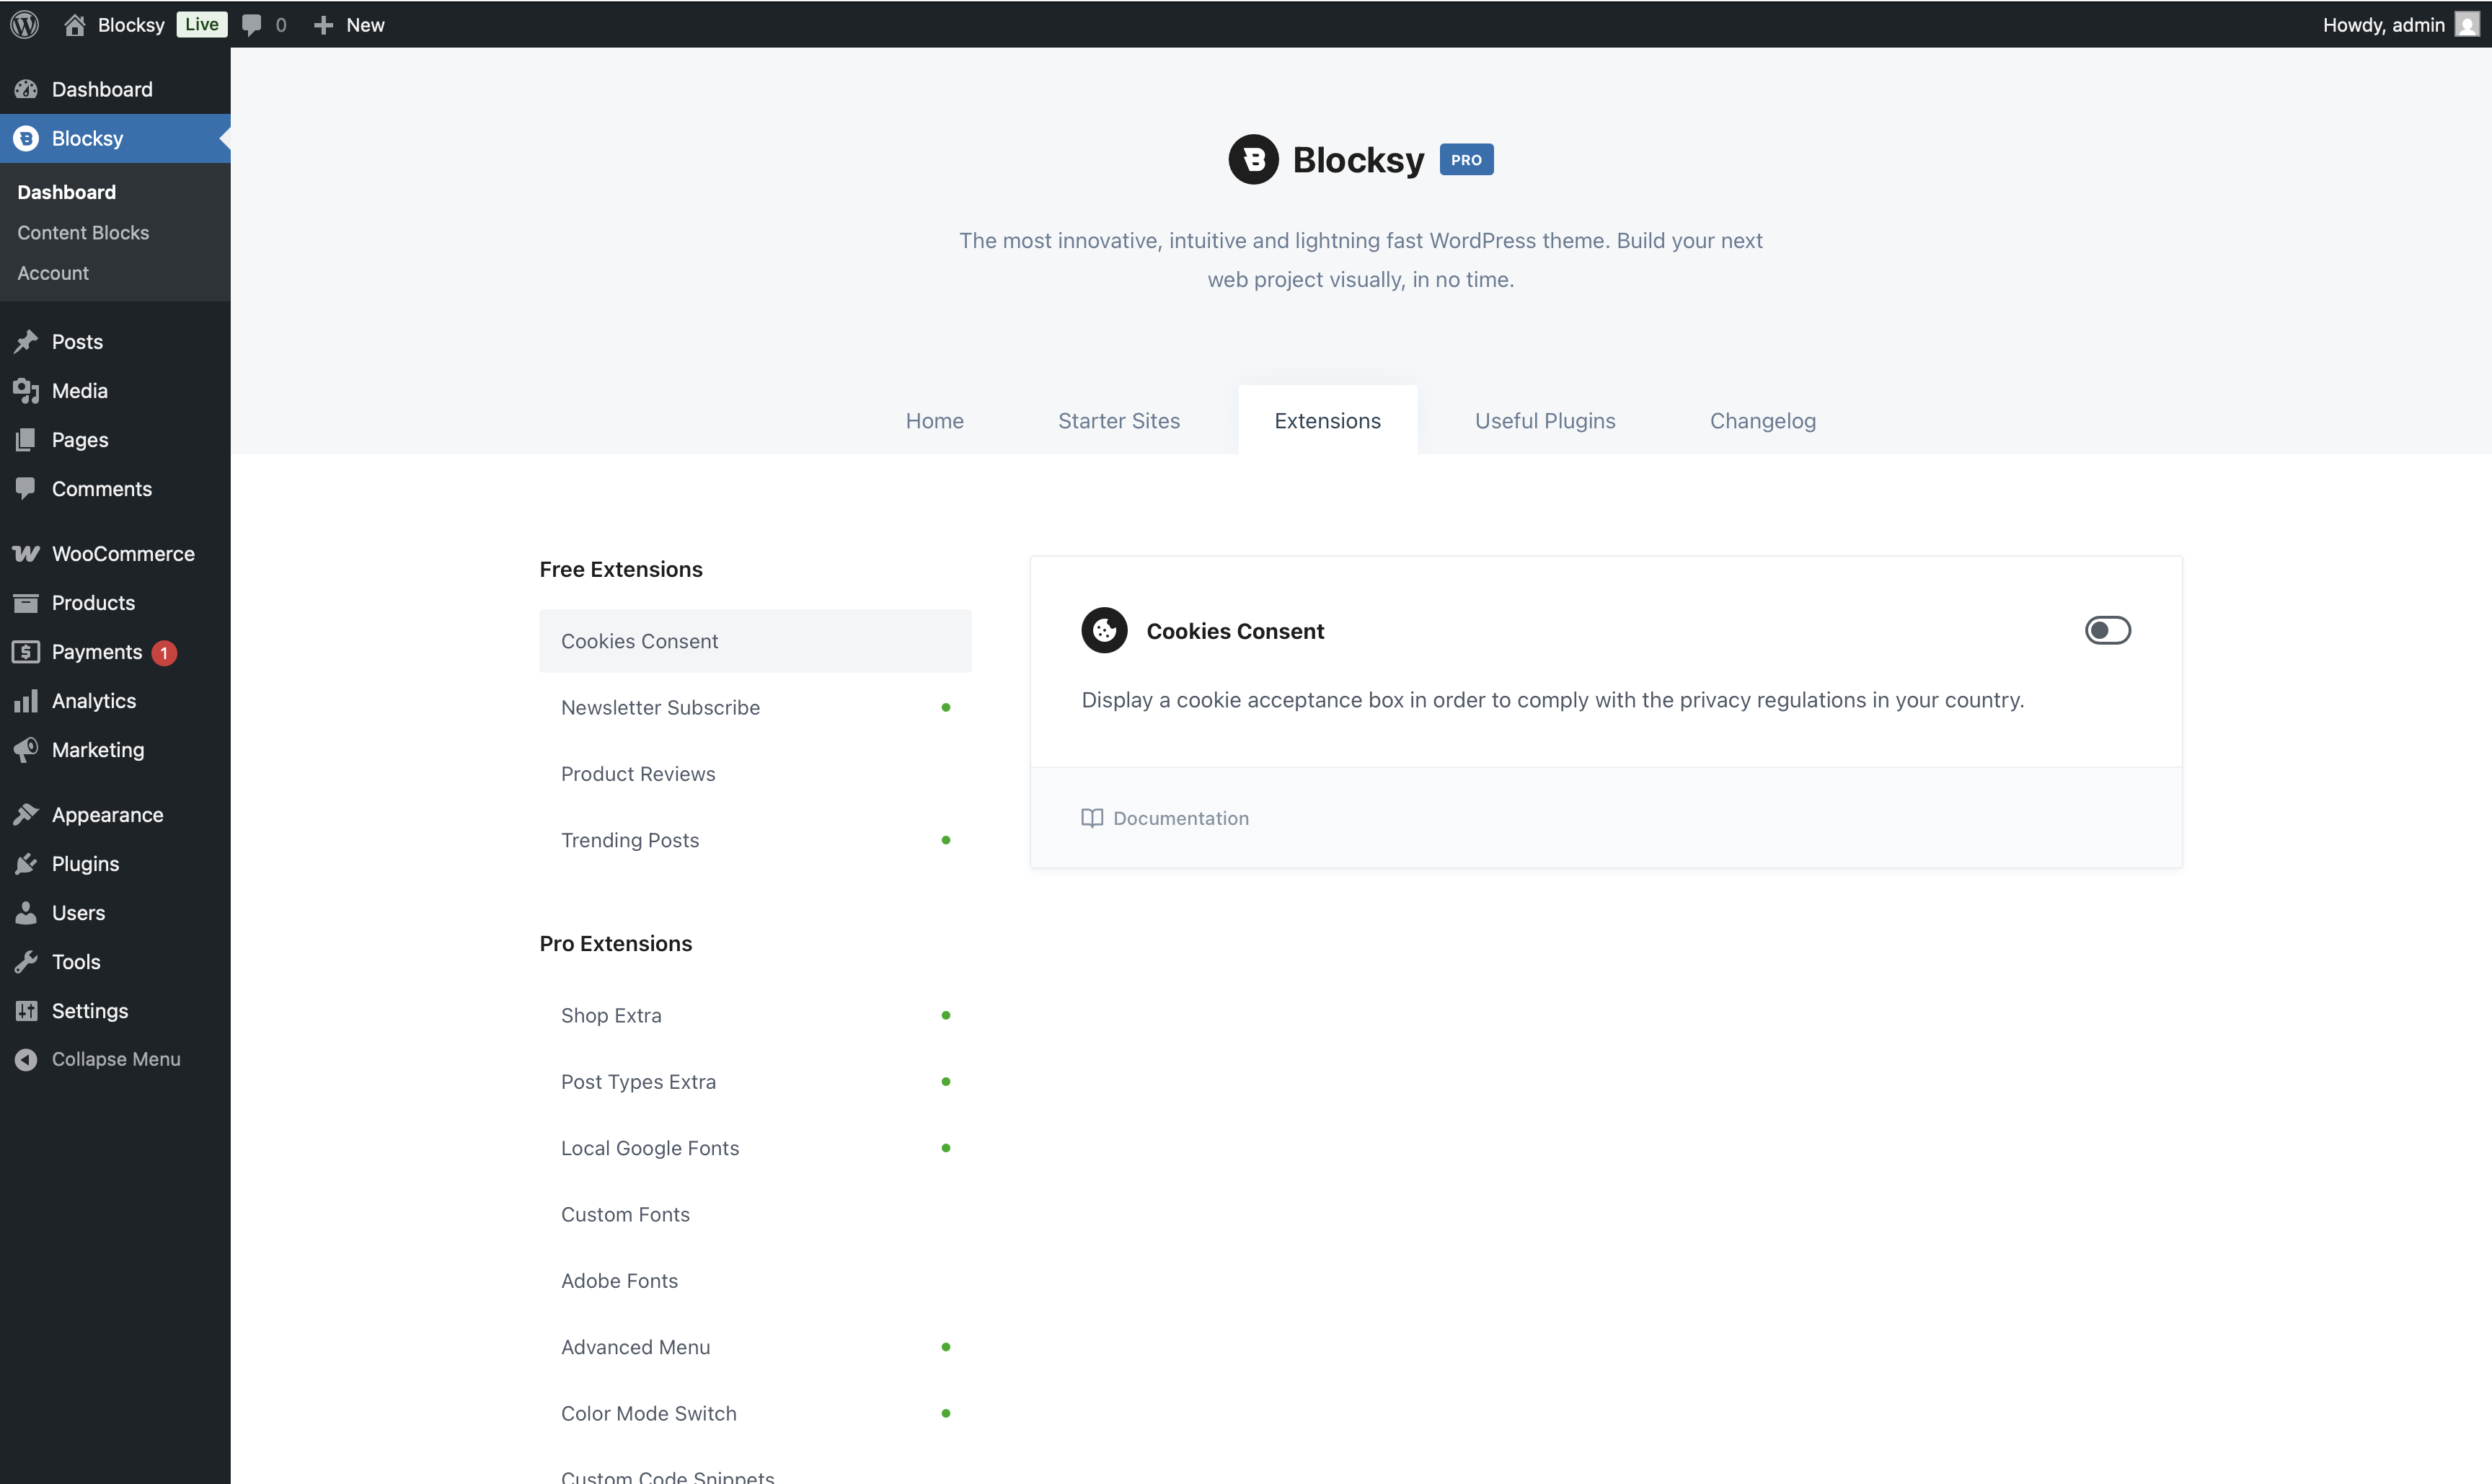Click the Payments notification badge
Screen dimensions: 2492x1484
pos(164,653)
